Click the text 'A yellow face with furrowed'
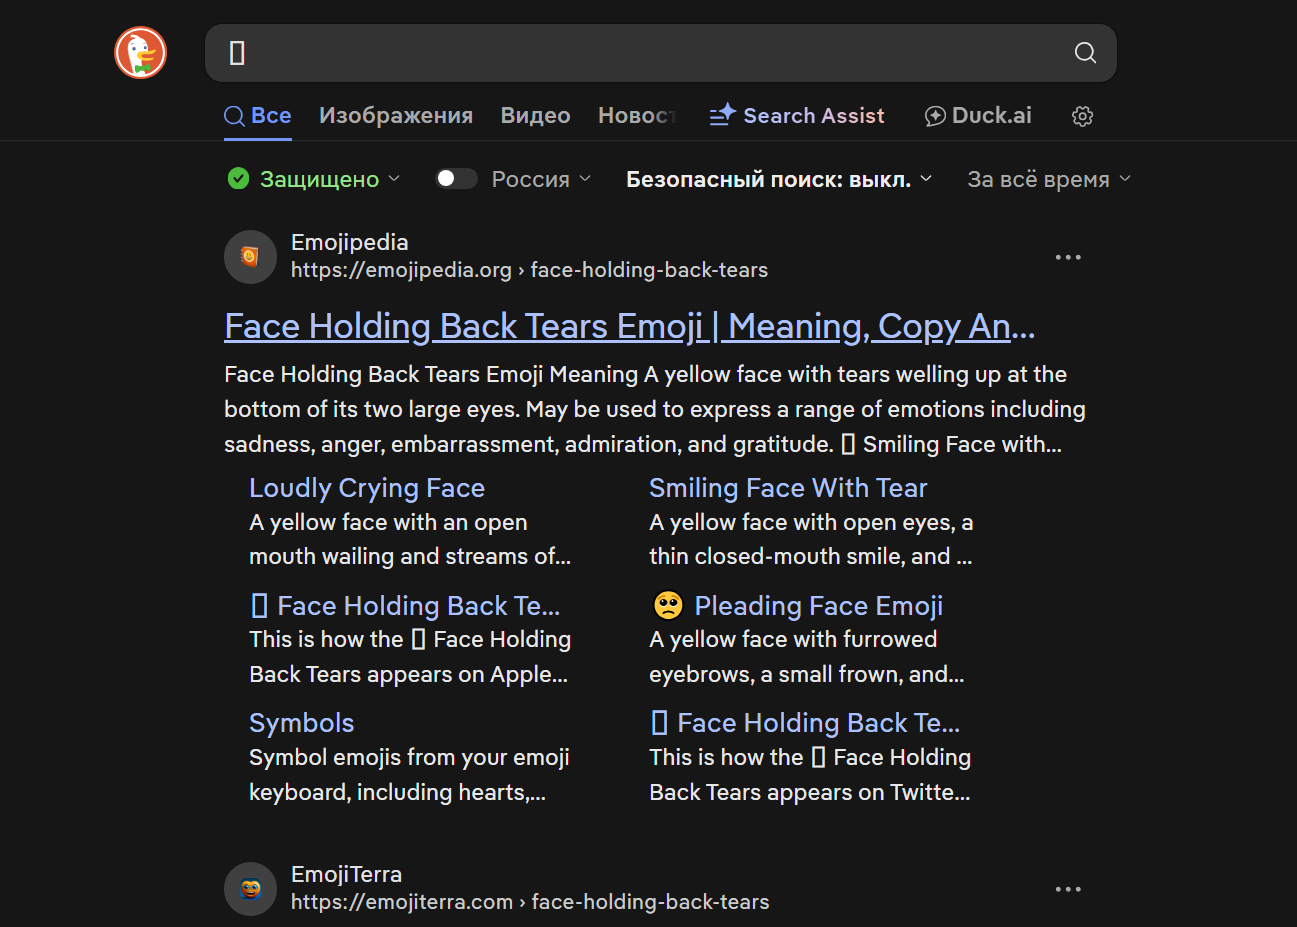Screen dimensions: 1297x927 pos(793,639)
